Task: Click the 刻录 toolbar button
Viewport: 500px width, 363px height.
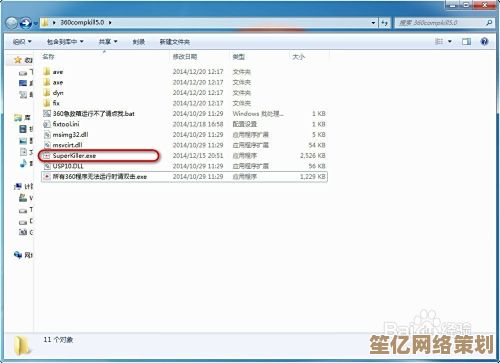Action: (x=139, y=42)
